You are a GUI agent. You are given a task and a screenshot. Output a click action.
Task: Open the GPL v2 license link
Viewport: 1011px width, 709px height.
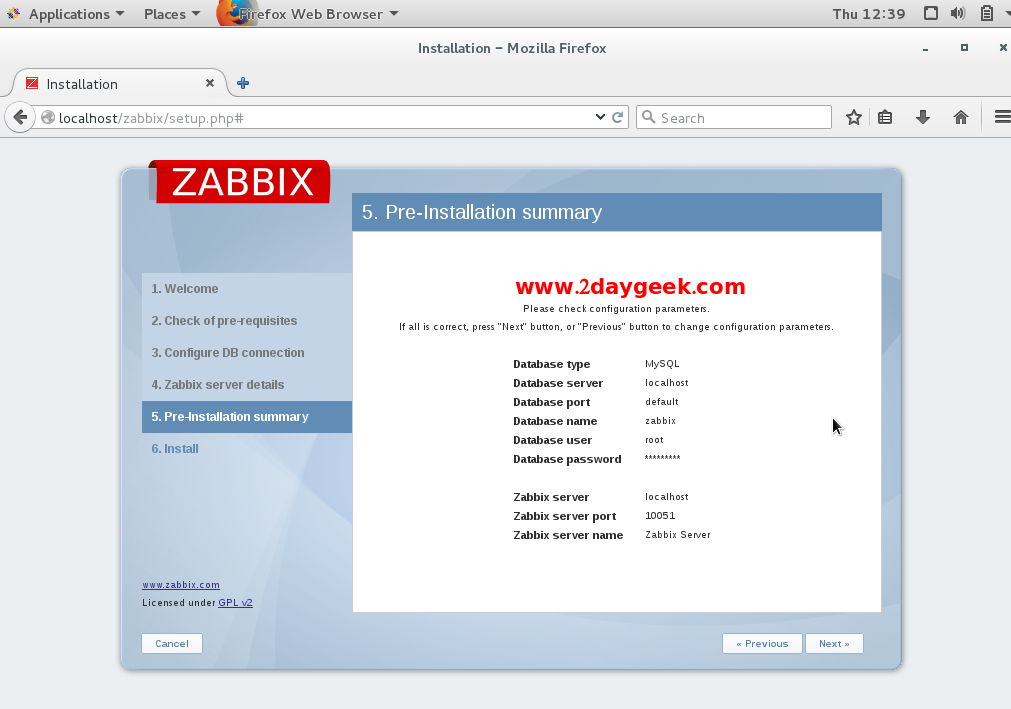235,603
